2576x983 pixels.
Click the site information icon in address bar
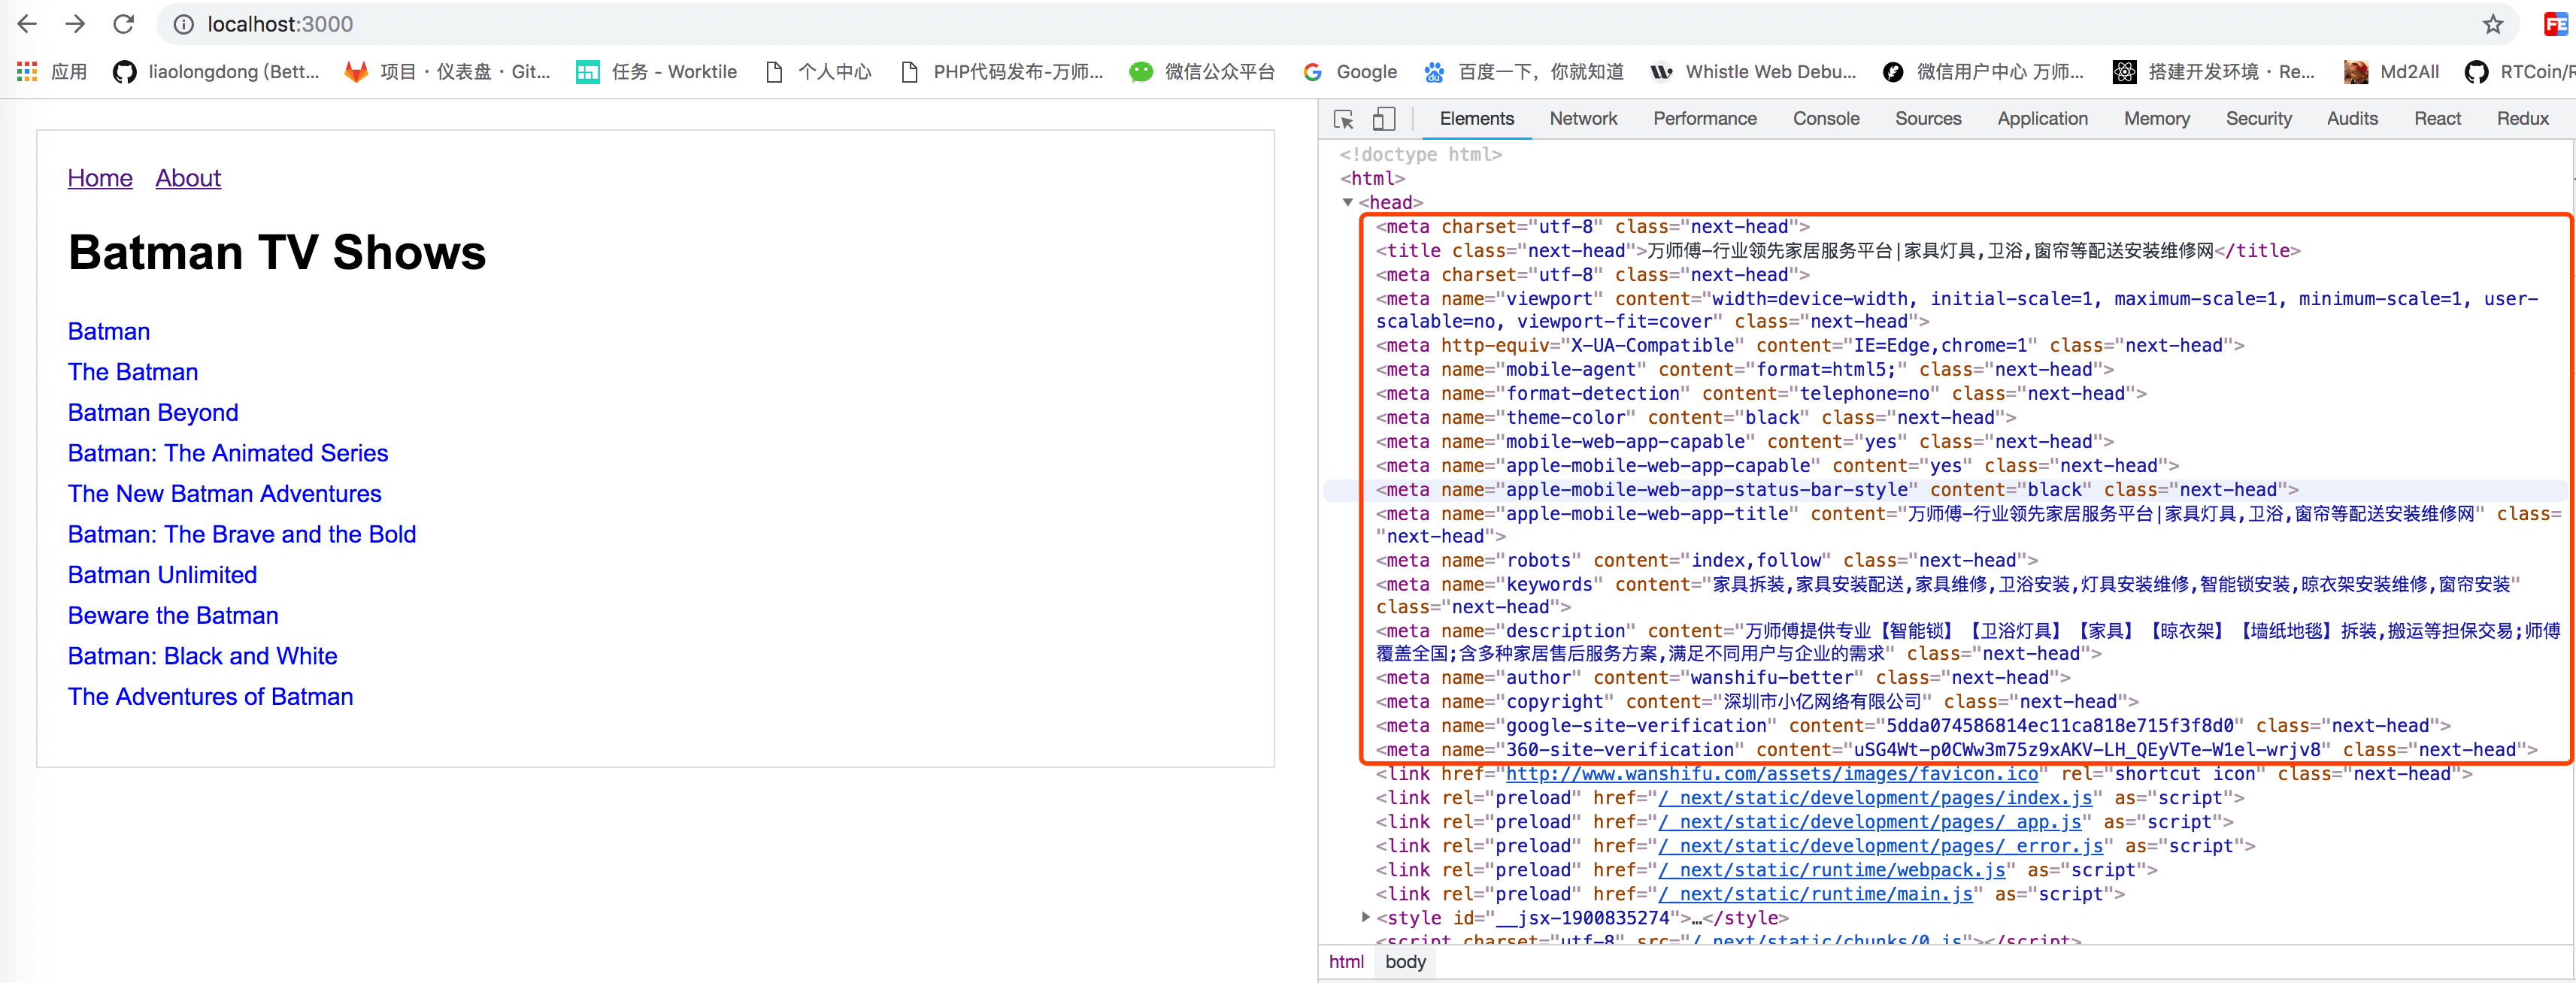(184, 24)
